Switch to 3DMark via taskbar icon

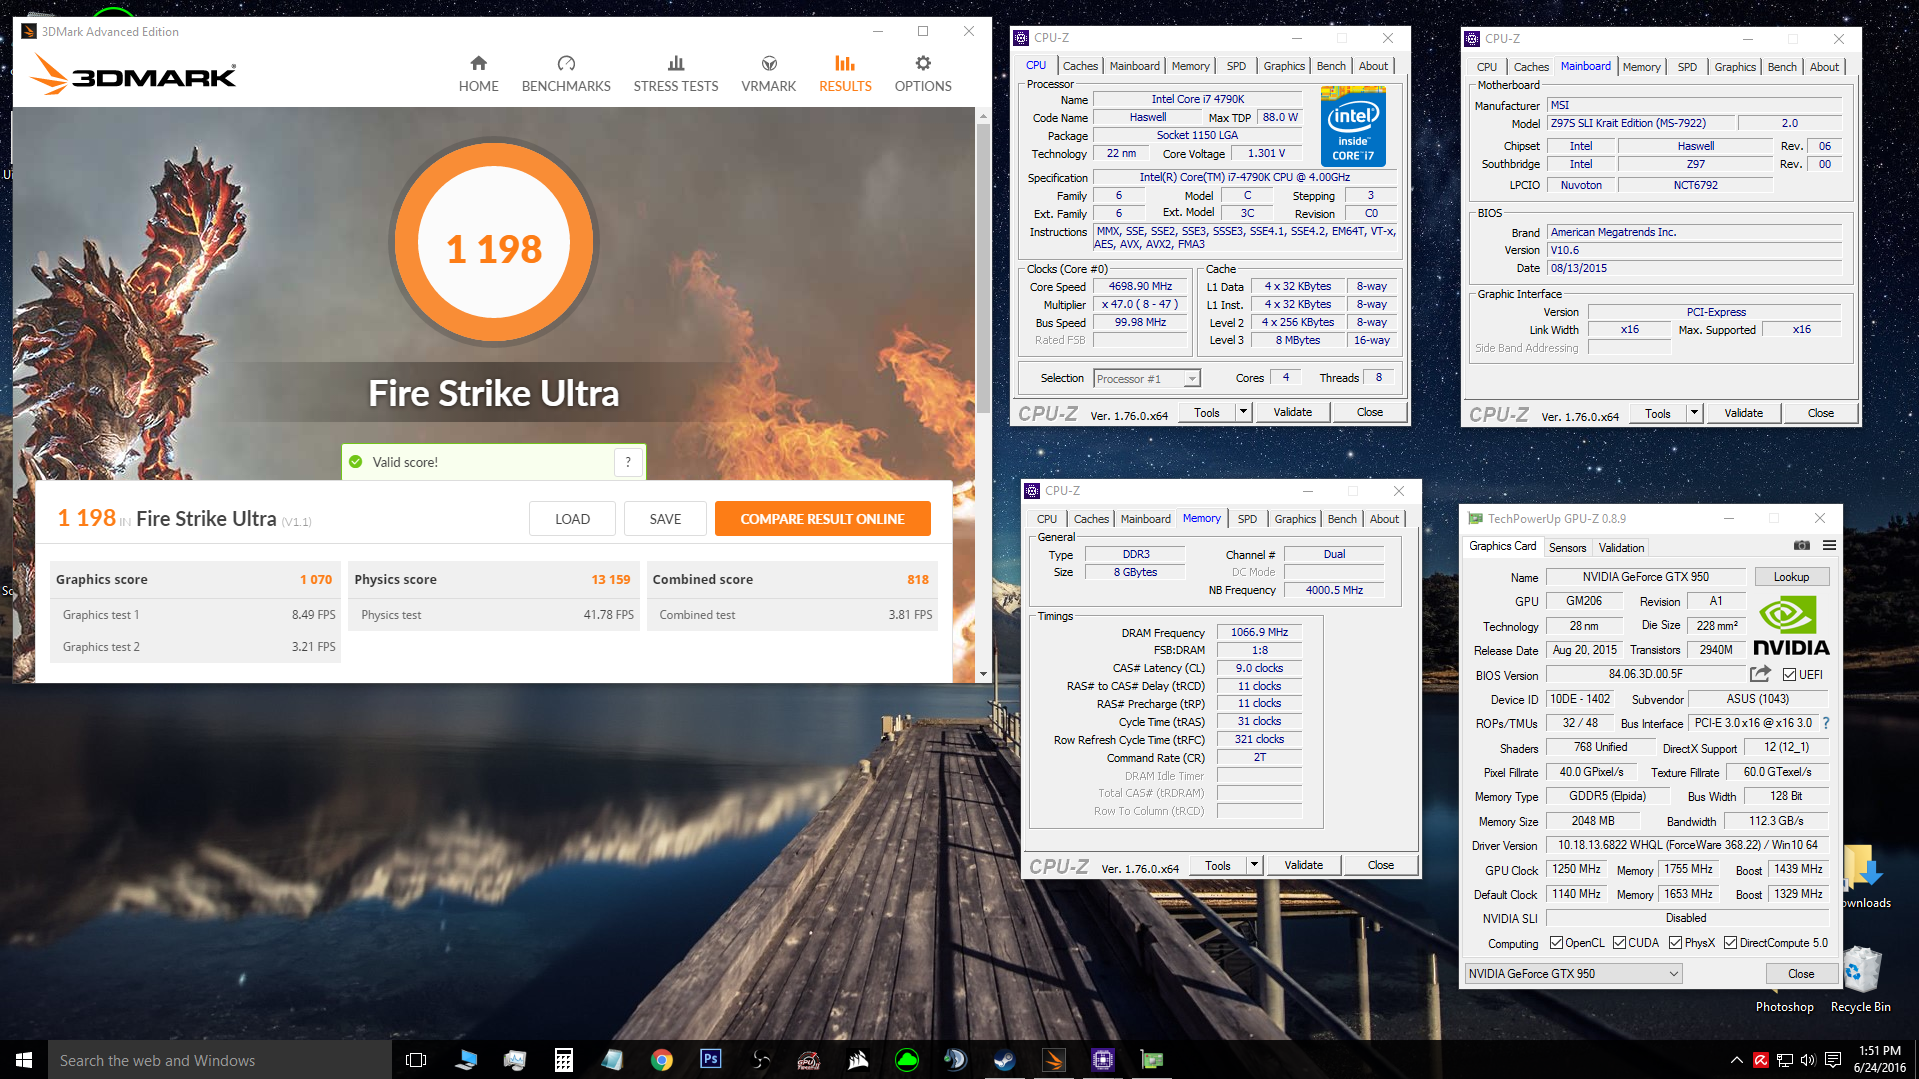coord(1053,1060)
